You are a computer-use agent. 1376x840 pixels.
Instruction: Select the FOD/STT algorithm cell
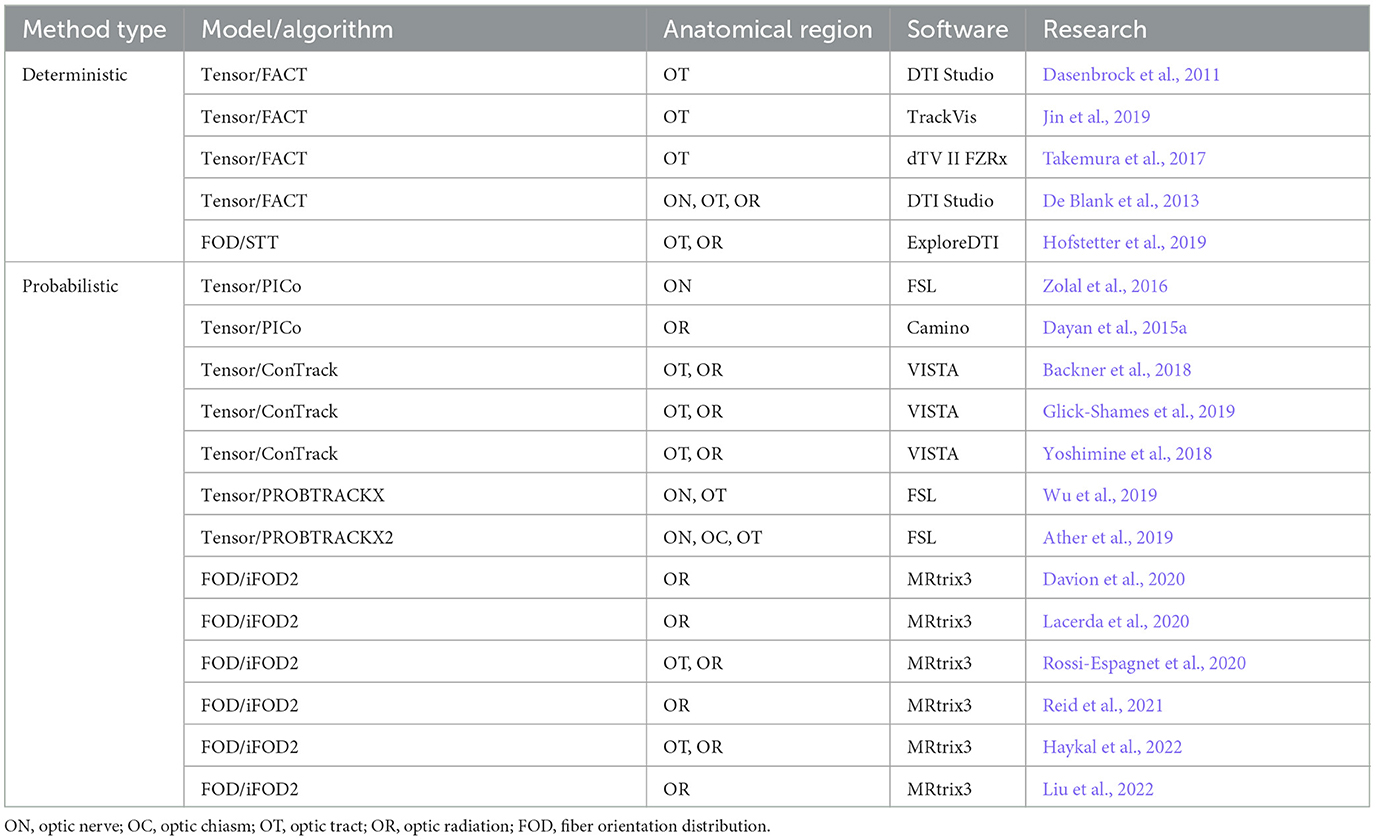pos(415,242)
